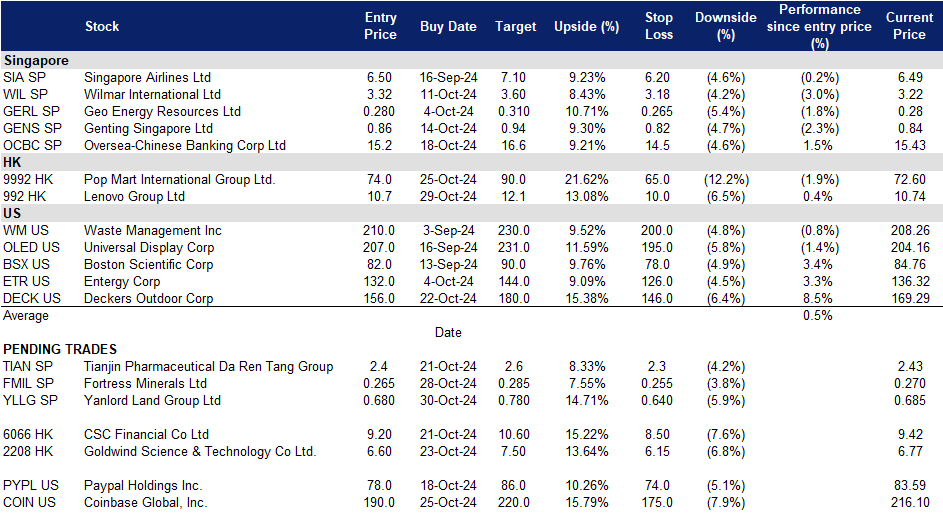Screen dimensions: 943x528
Task: Select the 83.59 current price
Action: click(x=910, y=486)
